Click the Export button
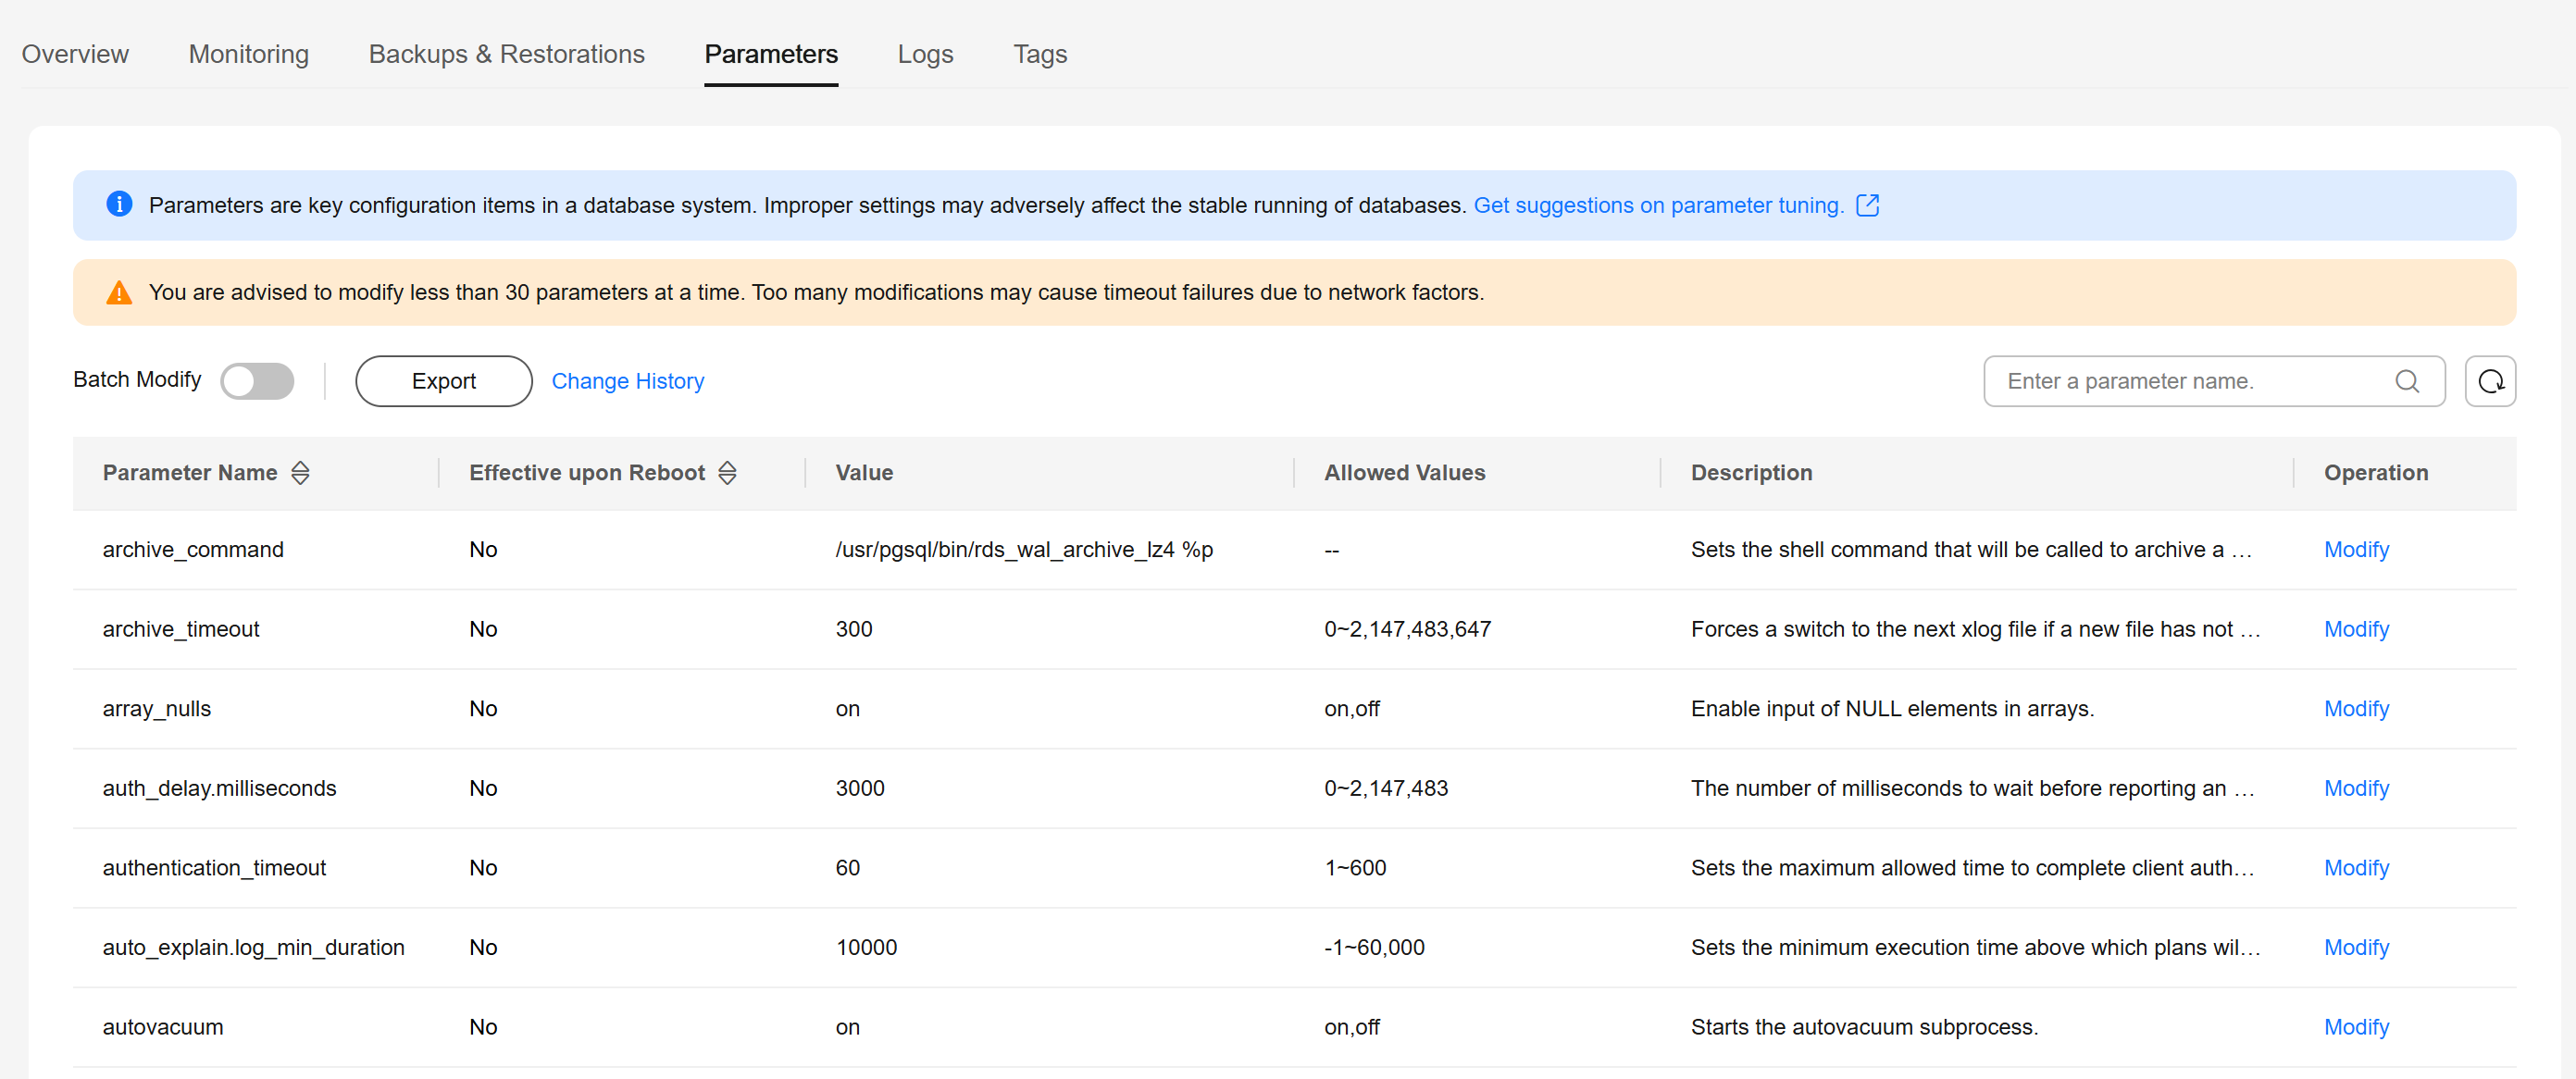Image resolution: width=2576 pixels, height=1079 pixels. 443,381
